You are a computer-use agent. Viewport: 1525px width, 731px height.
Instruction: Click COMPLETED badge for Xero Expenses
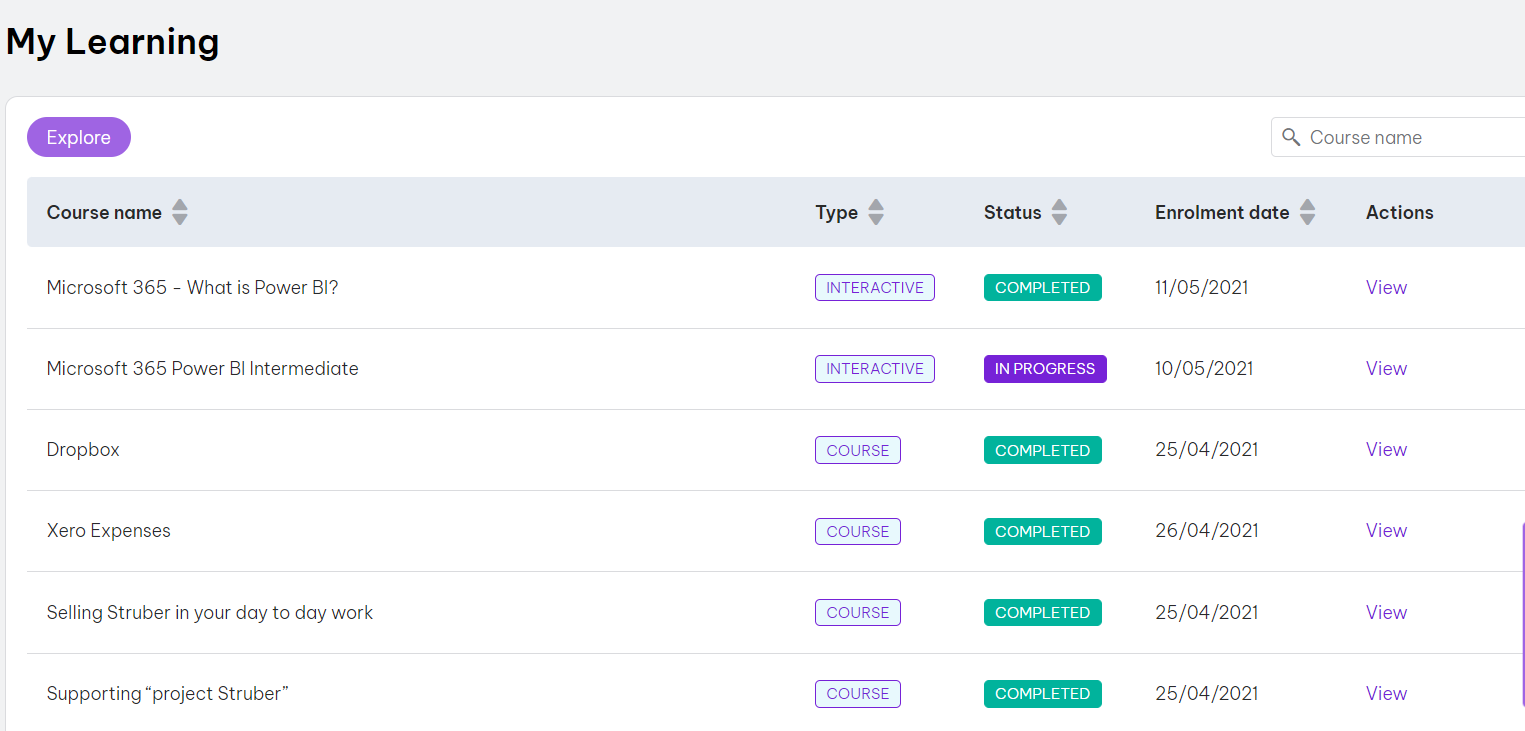(x=1042, y=531)
